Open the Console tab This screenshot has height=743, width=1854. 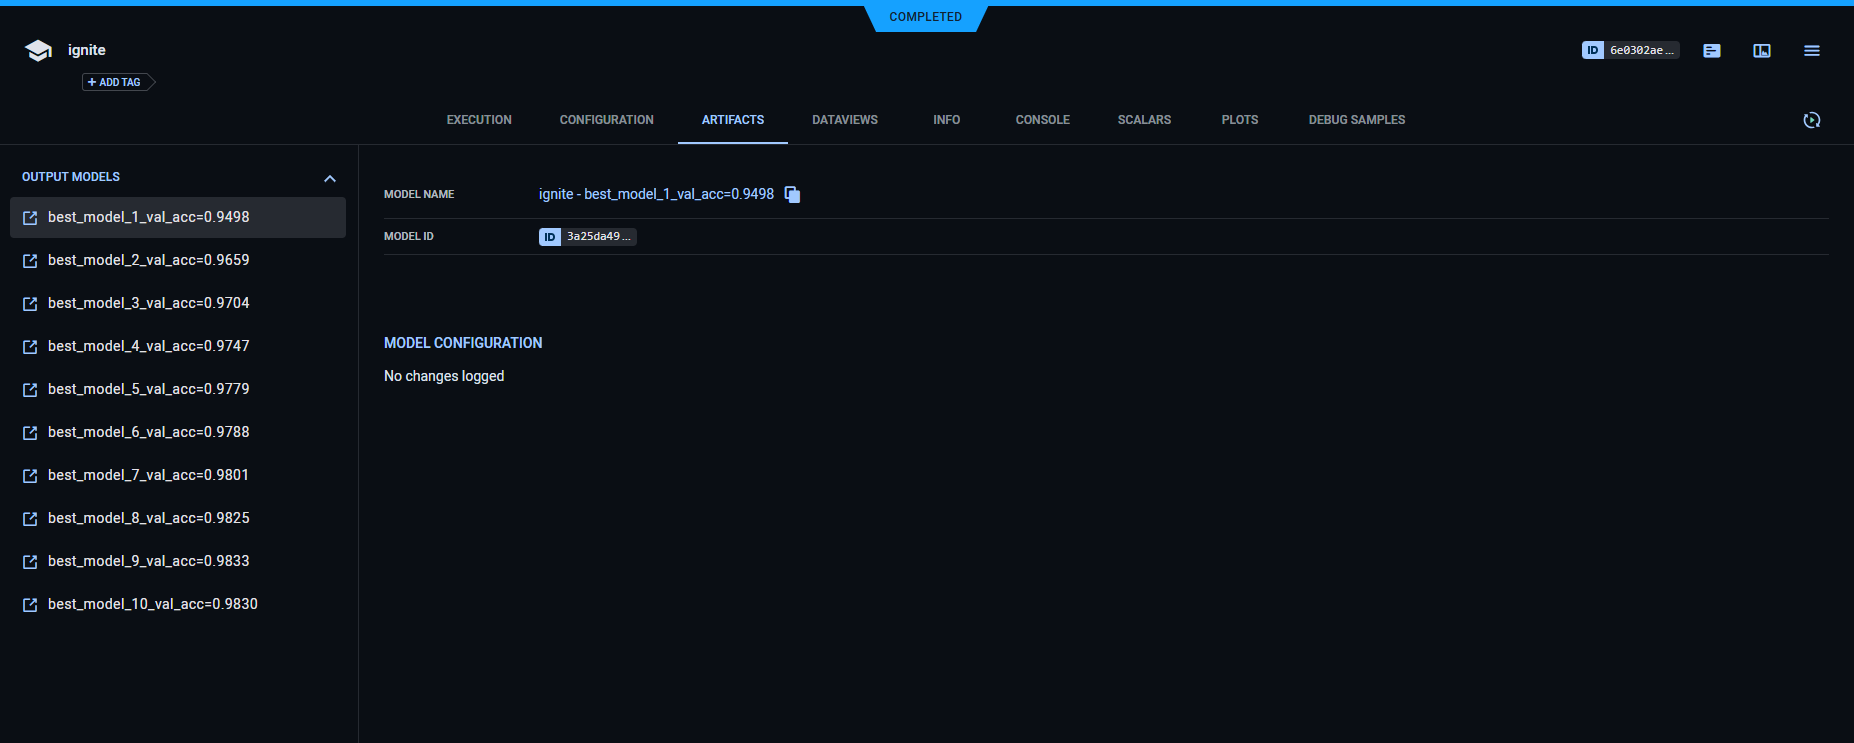pos(1042,120)
